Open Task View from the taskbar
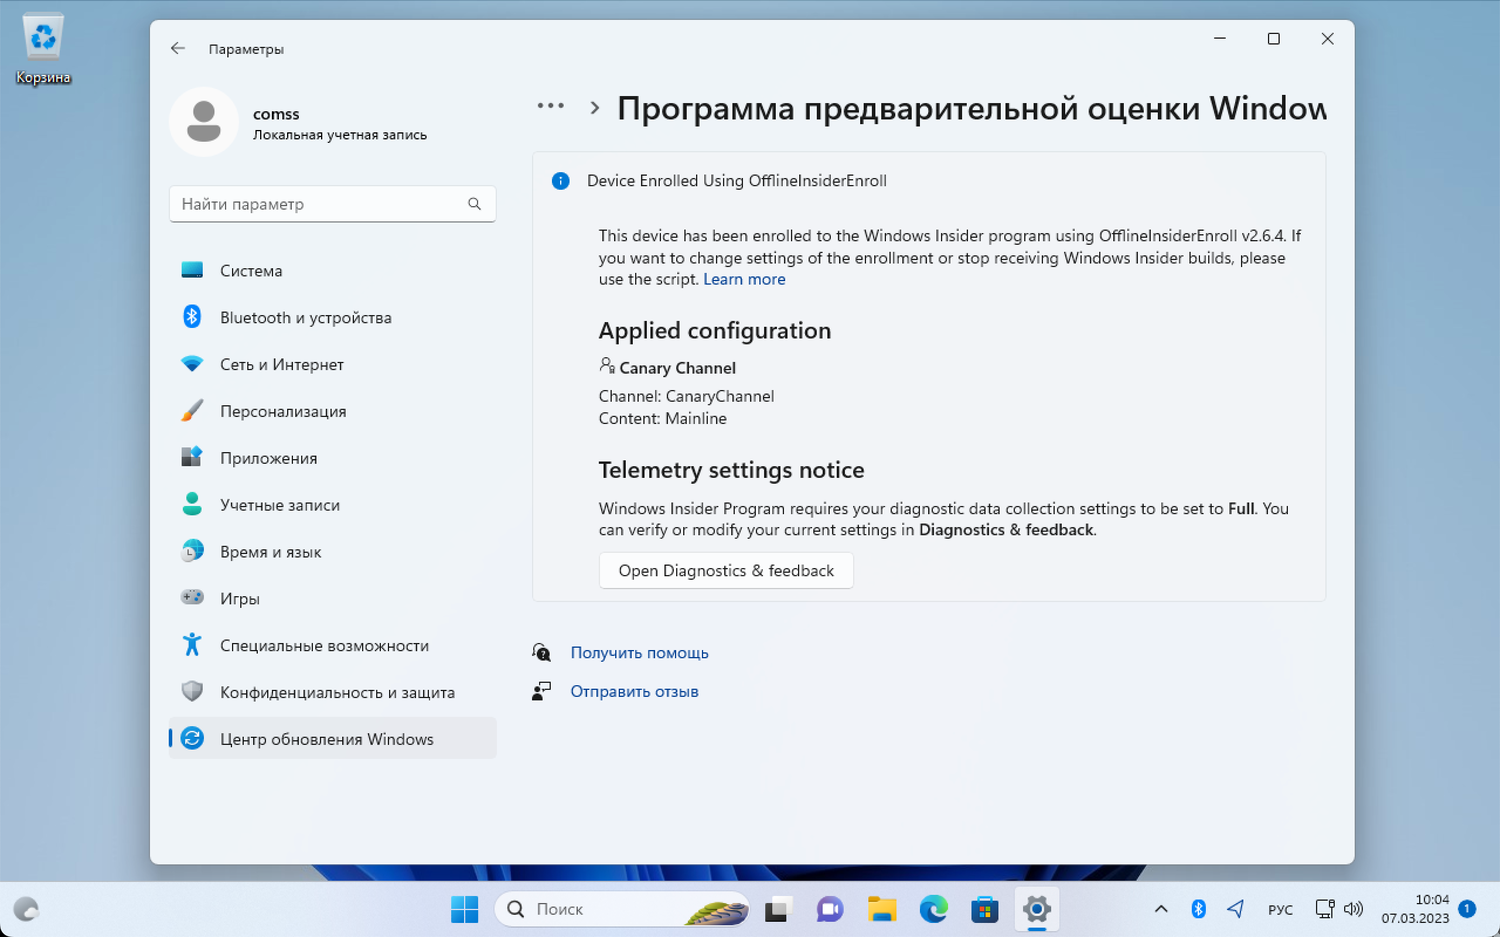 778,909
